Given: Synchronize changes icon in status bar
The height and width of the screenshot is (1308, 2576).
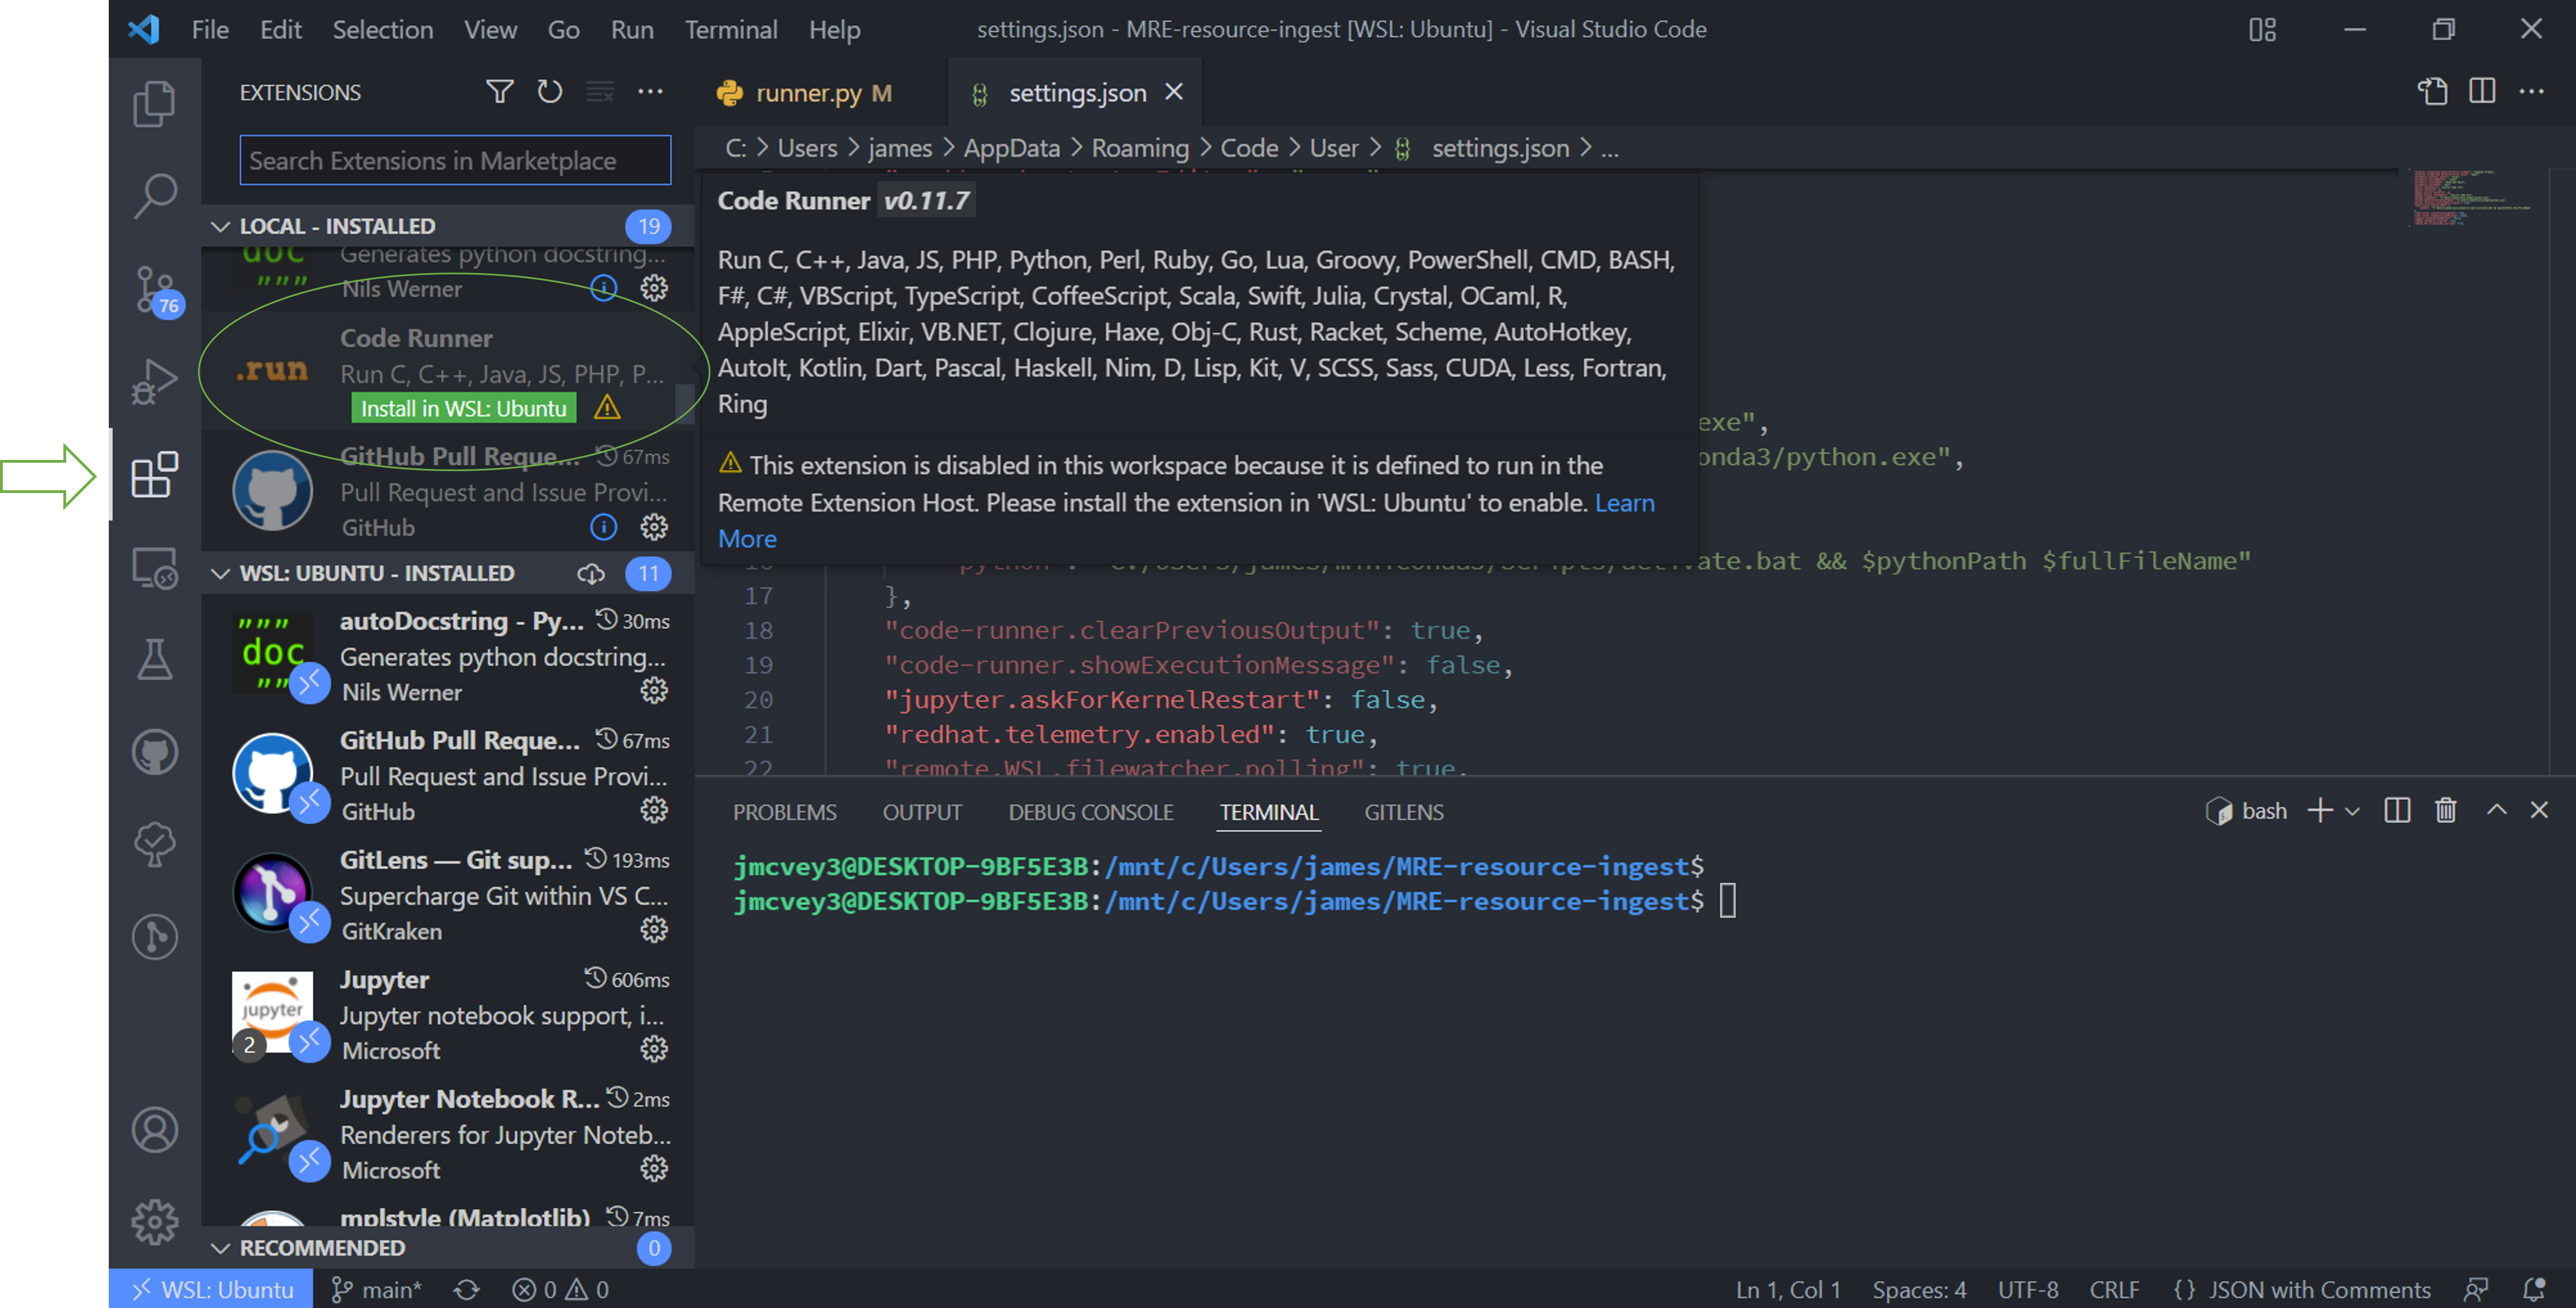Looking at the screenshot, I should tap(466, 1290).
